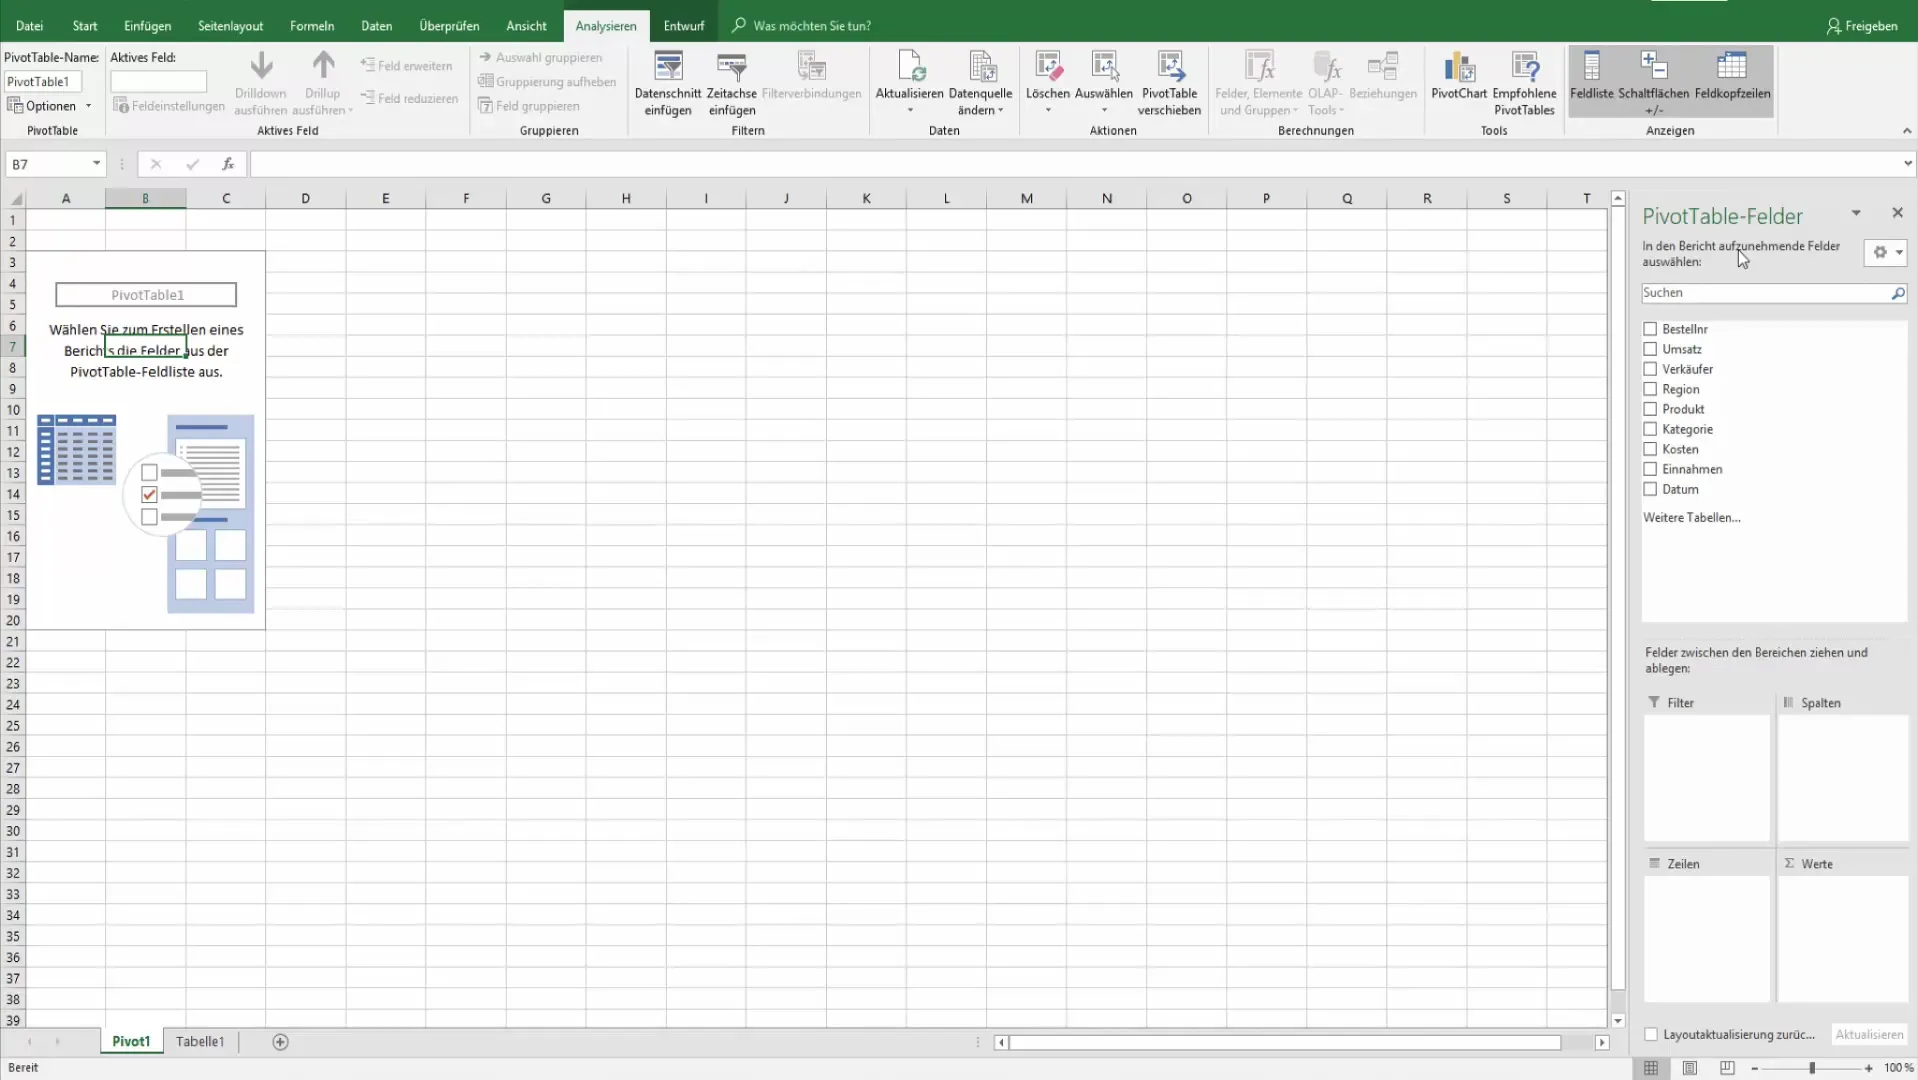Check the Bestellnr field
The image size is (1918, 1080).
pos(1650,329)
